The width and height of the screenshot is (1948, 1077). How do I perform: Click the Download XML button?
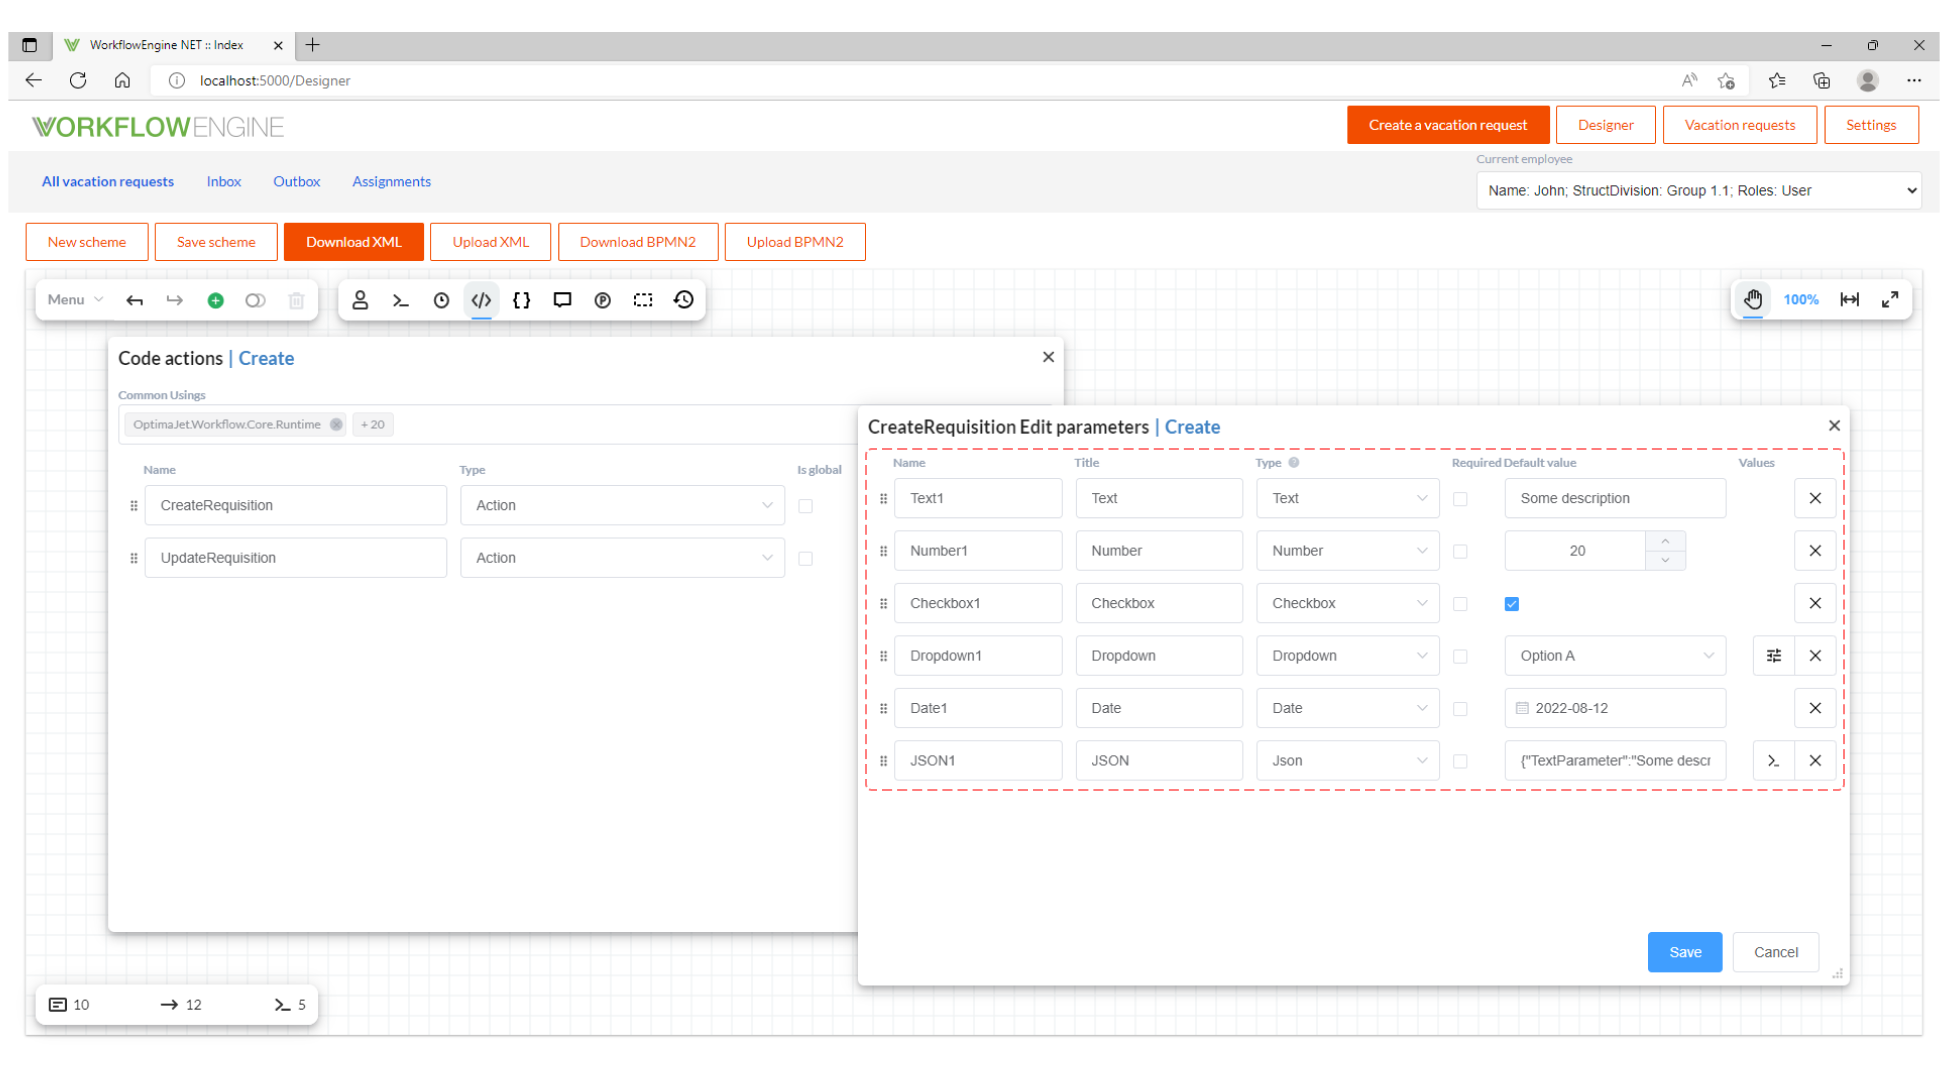(353, 242)
